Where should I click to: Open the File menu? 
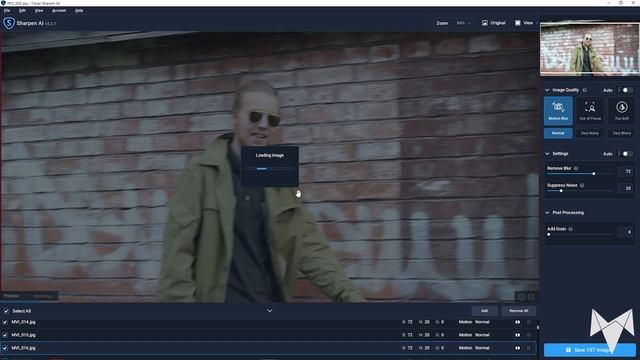pyautogui.click(x=7, y=10)
